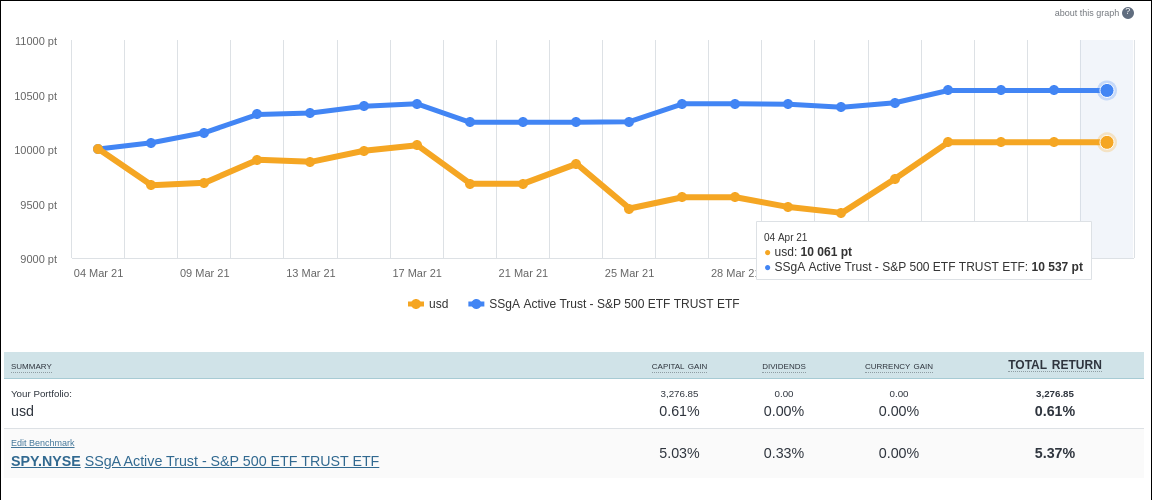Click the Summary header label
Screen dimensions: 1158x500
click(x=31, y=367)
